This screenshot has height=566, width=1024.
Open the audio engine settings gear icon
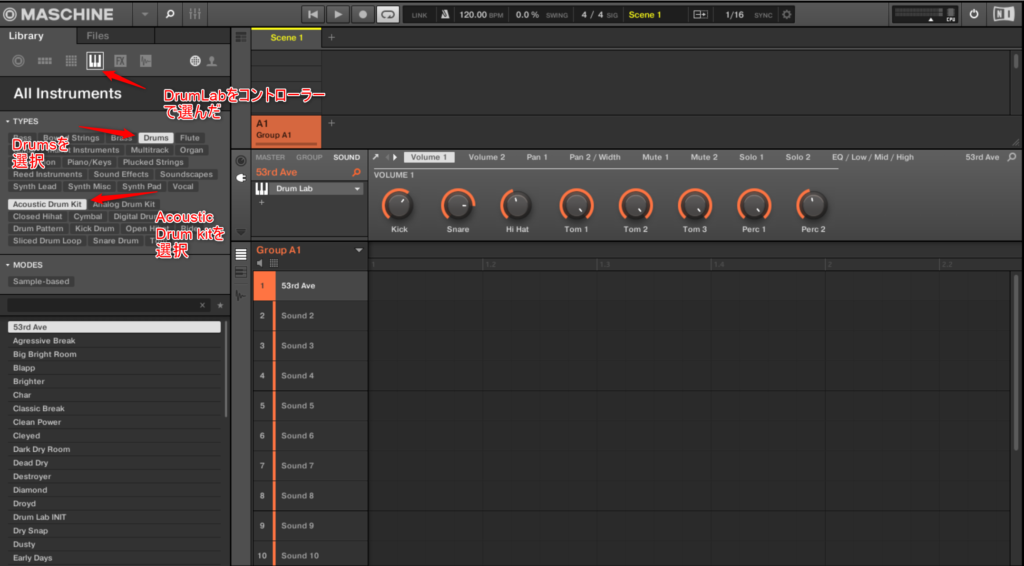pos(786,15)
